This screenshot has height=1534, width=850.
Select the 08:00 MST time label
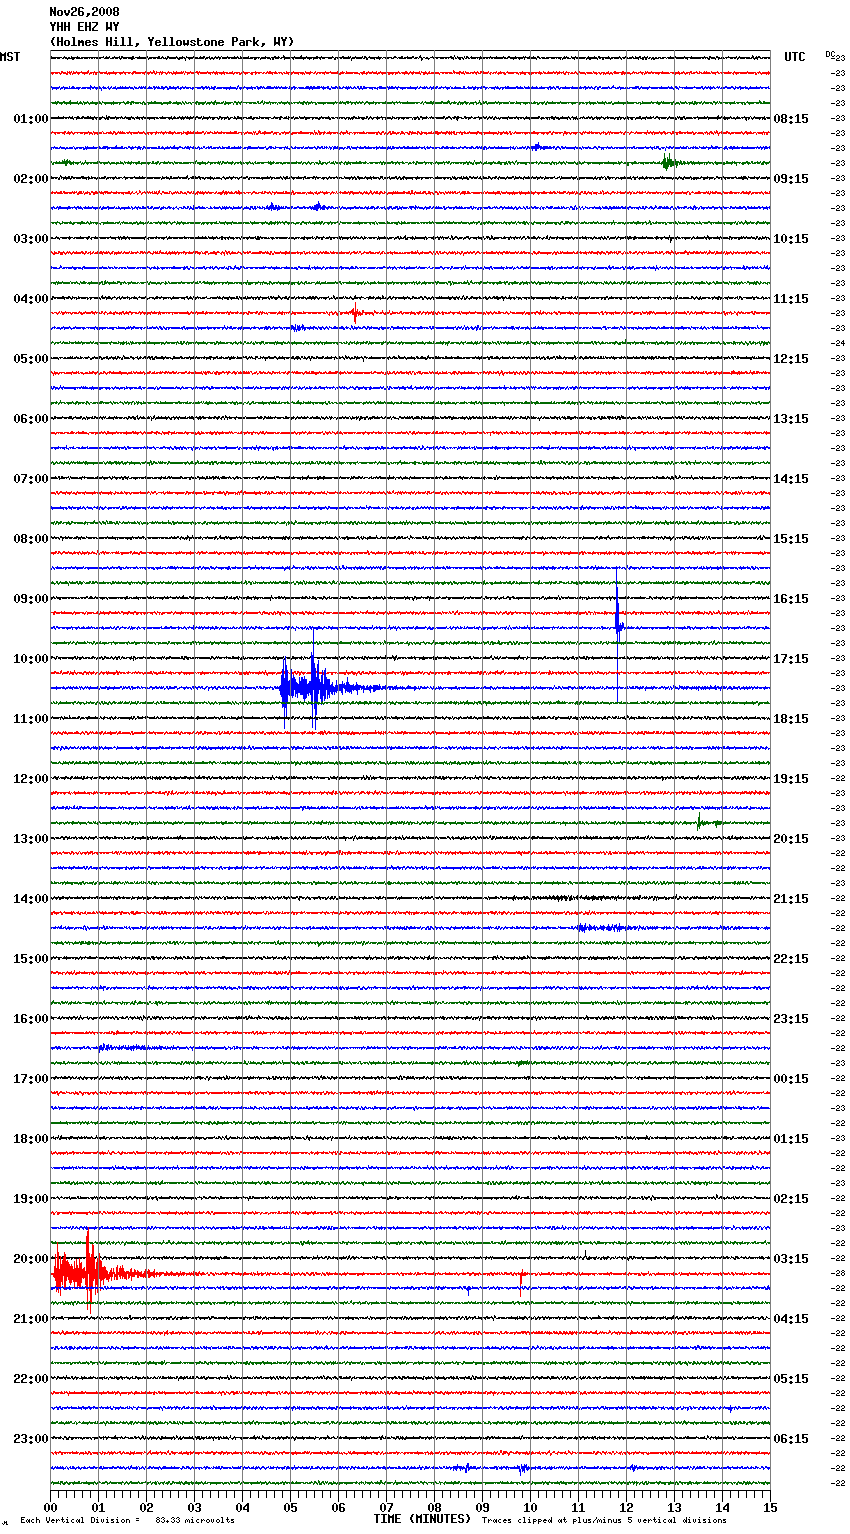[31, 539]
